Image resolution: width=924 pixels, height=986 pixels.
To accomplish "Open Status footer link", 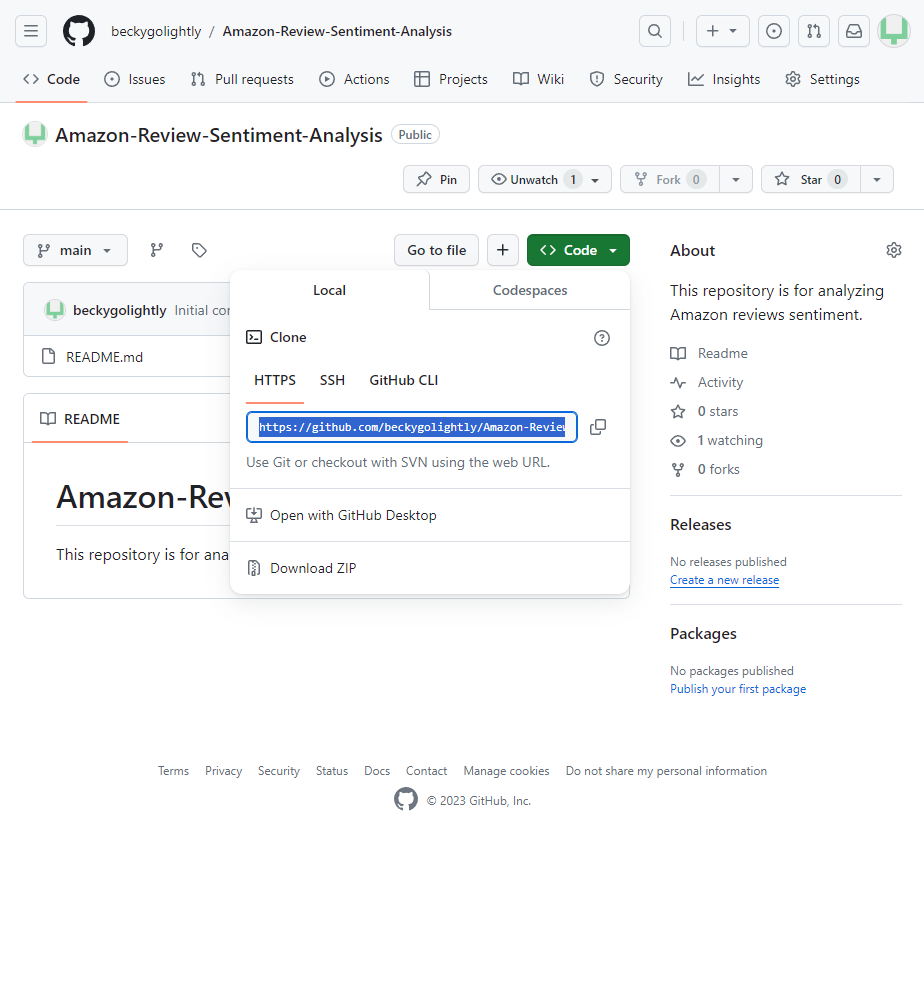I will [x=331, y=770].
